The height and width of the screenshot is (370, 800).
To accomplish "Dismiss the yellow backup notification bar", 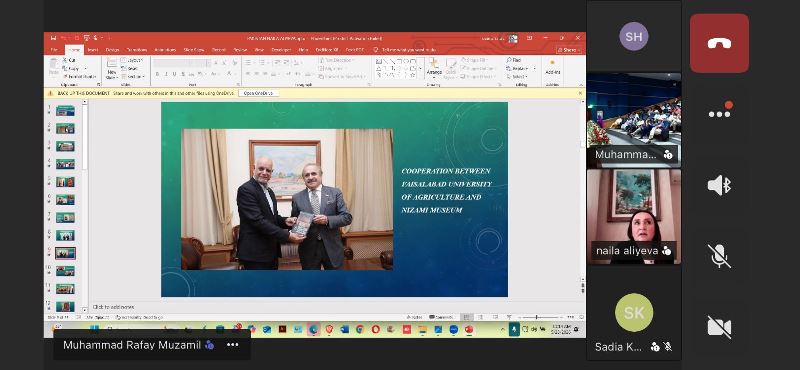I will click(580, 93).
